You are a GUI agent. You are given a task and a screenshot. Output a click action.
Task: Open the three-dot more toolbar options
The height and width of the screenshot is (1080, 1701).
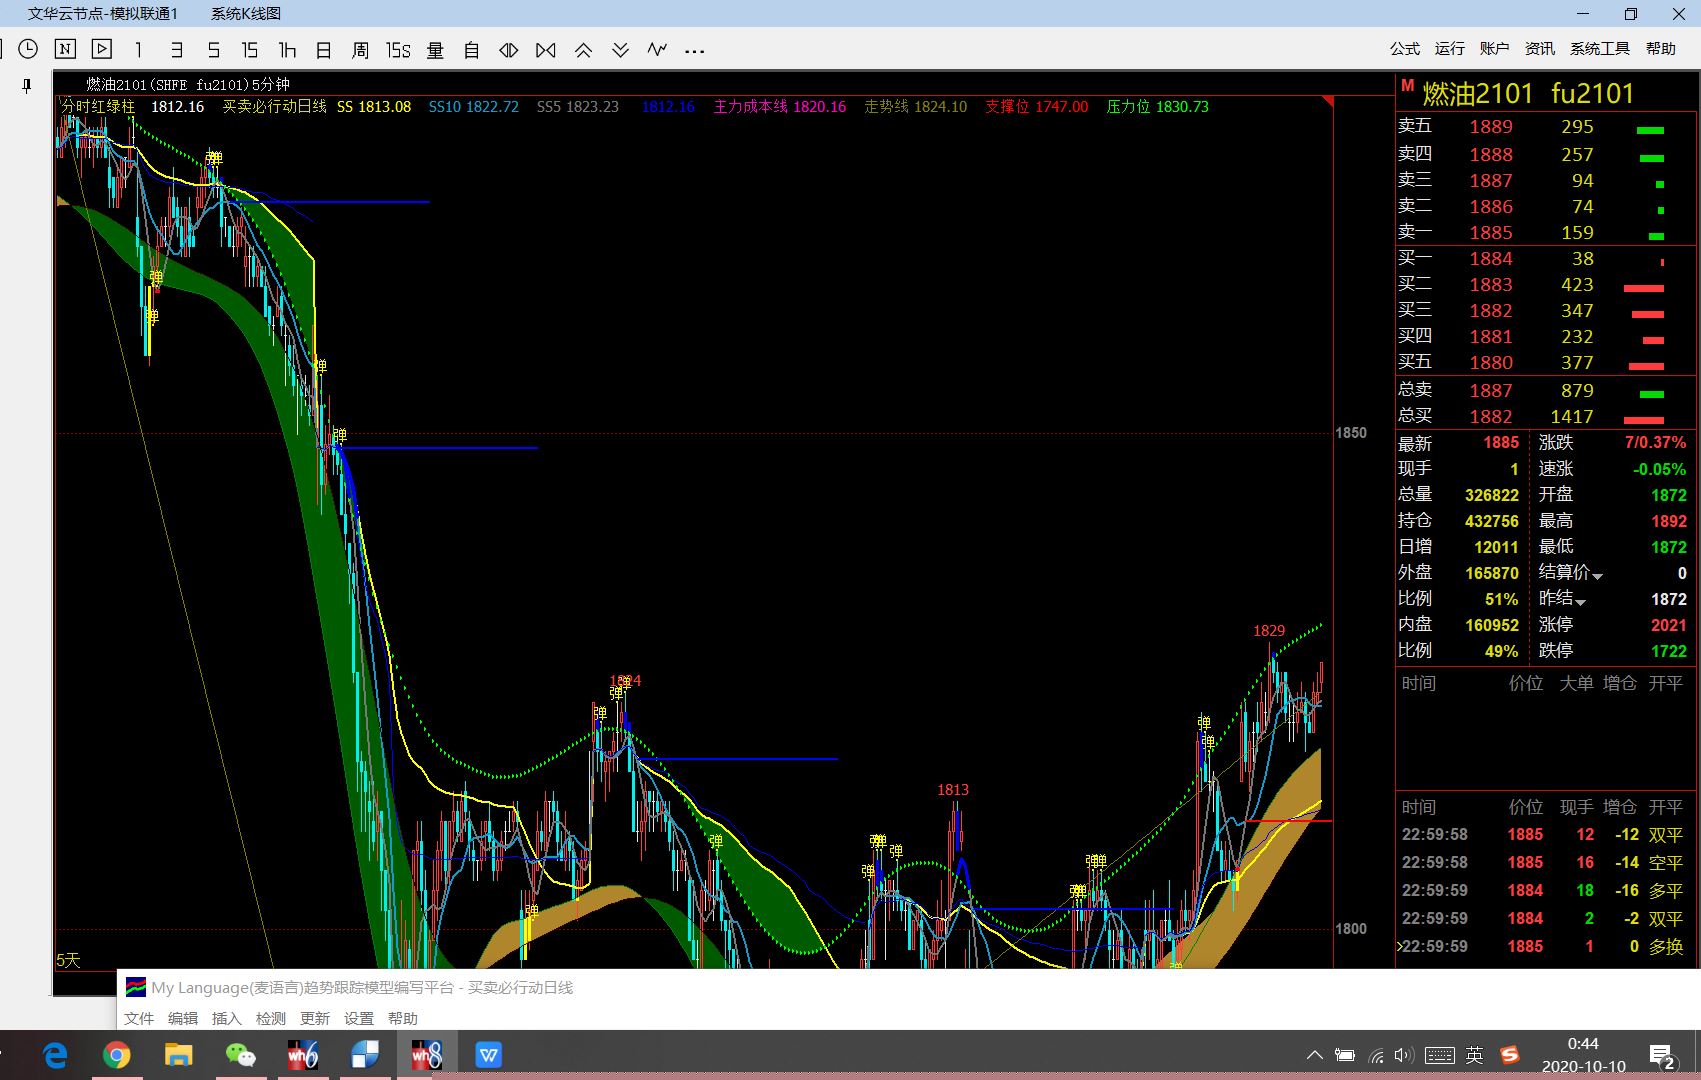point(695,51)
